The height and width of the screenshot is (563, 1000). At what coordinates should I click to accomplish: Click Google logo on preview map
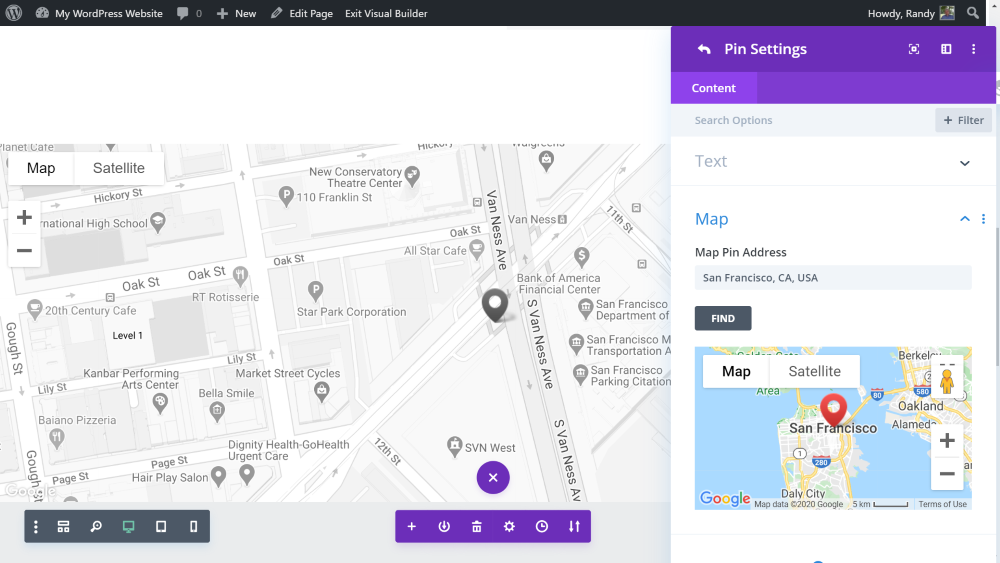pos(724,498)
